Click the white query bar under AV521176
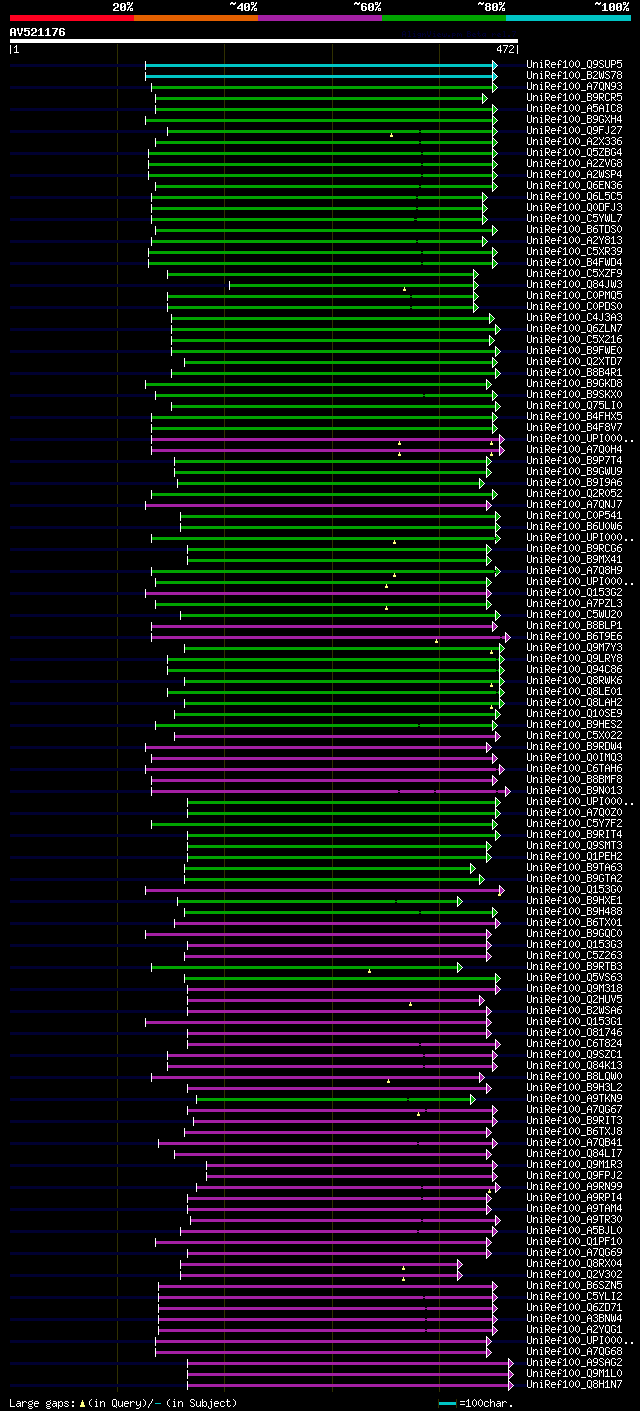 264,41
